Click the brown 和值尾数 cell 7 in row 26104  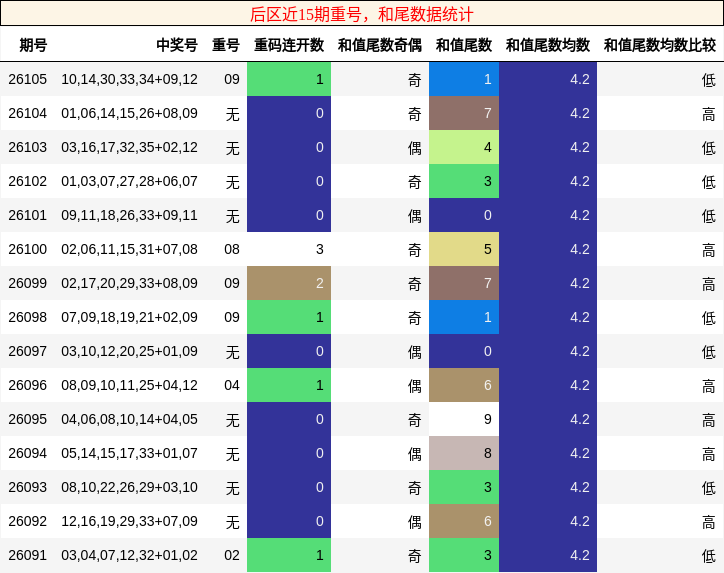tap(464, 113)
